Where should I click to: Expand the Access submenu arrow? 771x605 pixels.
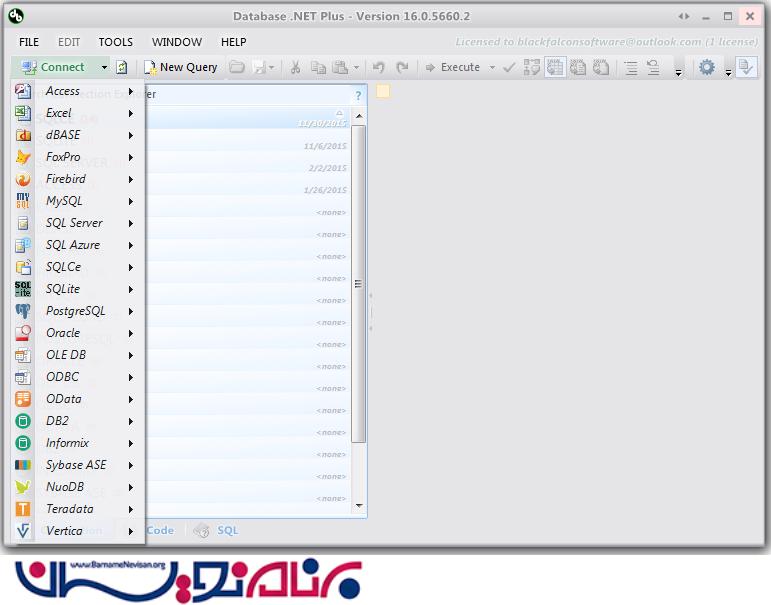[131, 91]
